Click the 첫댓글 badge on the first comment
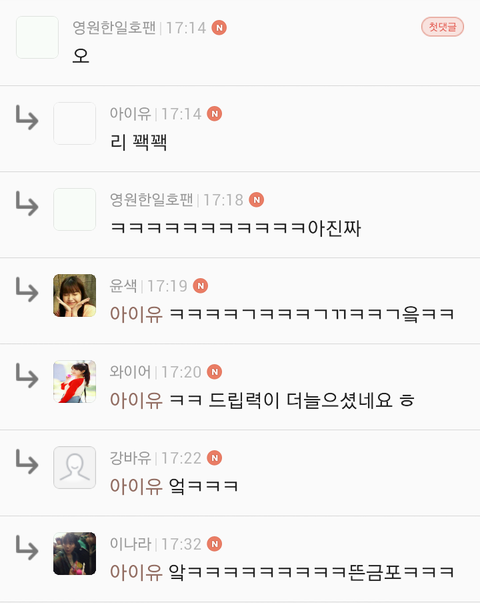This screenshot has width=480, height=603. (x=442, y=27)
